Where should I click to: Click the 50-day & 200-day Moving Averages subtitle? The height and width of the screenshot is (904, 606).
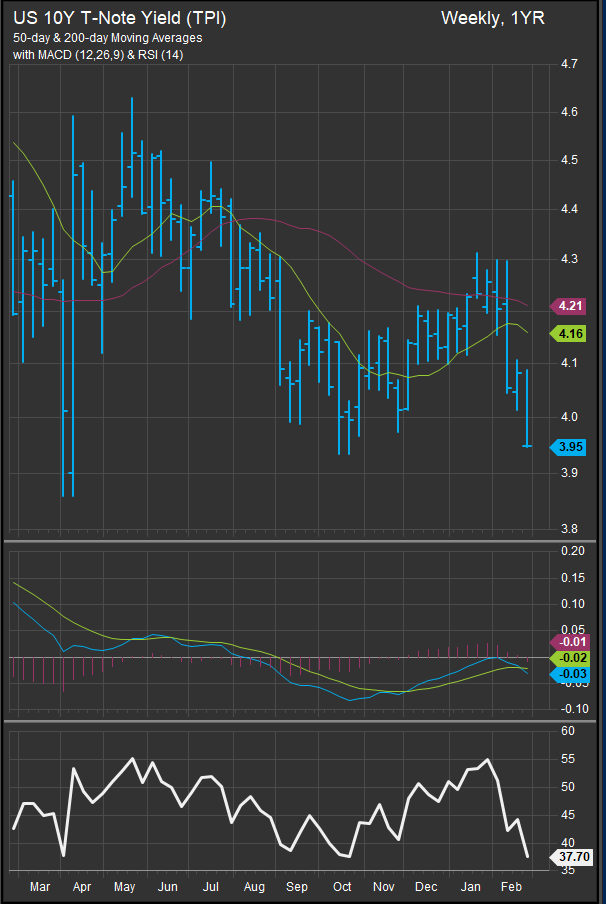pyautogui.click(x=107, y=37)
